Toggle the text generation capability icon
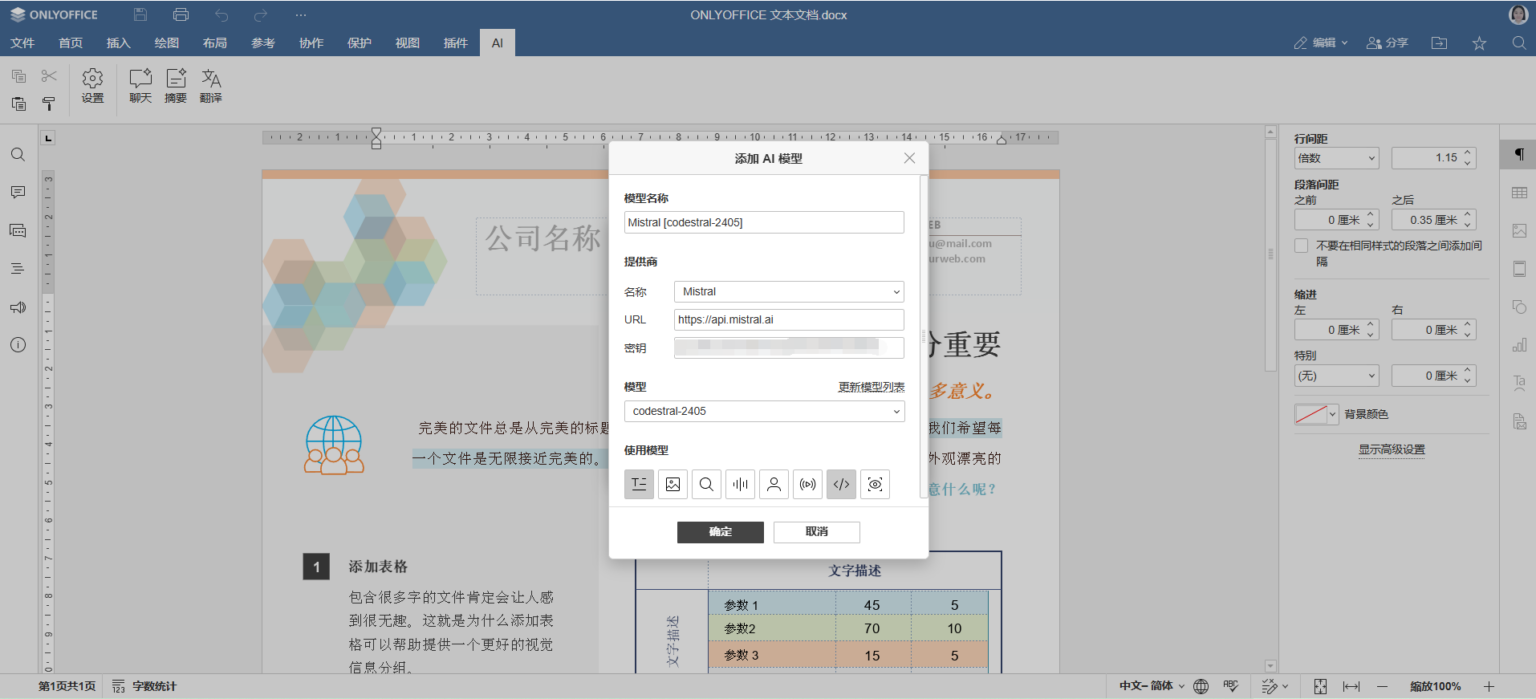 (x=639, y=484)
